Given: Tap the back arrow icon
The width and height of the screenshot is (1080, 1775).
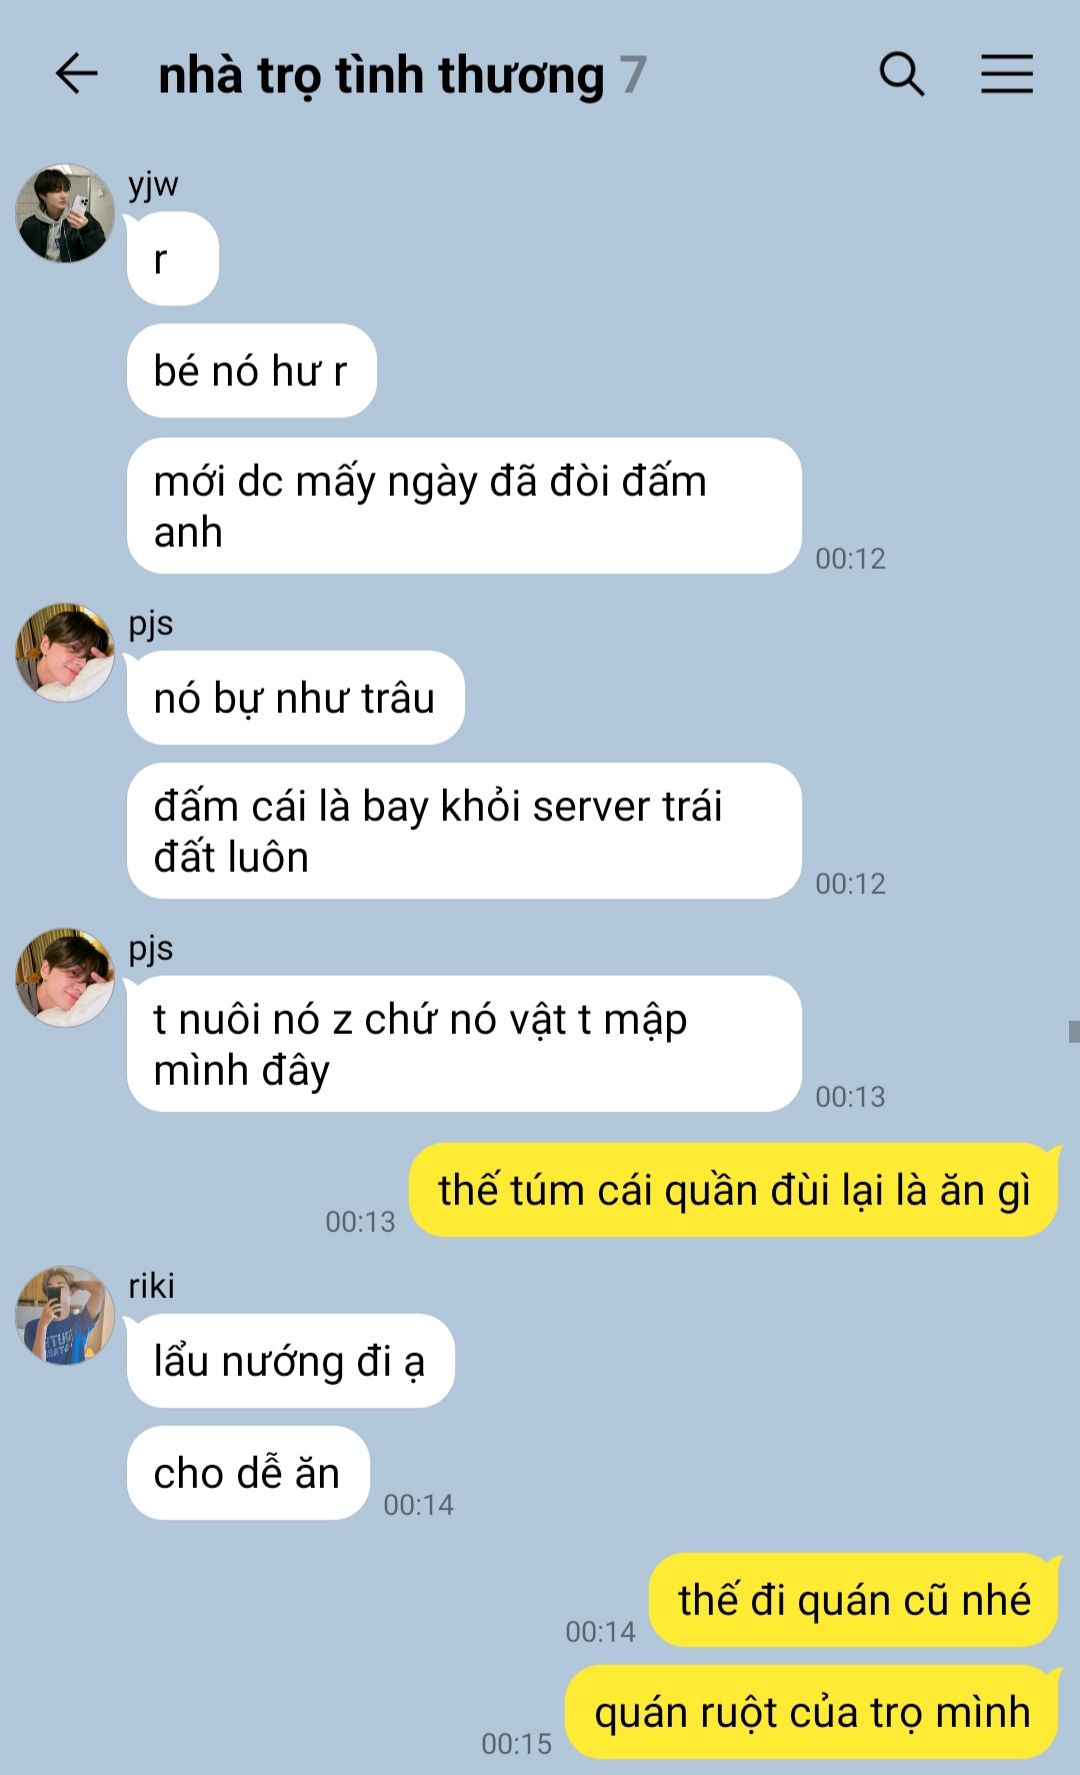Looking at the screenshot, I should click(x=76, y=74).
